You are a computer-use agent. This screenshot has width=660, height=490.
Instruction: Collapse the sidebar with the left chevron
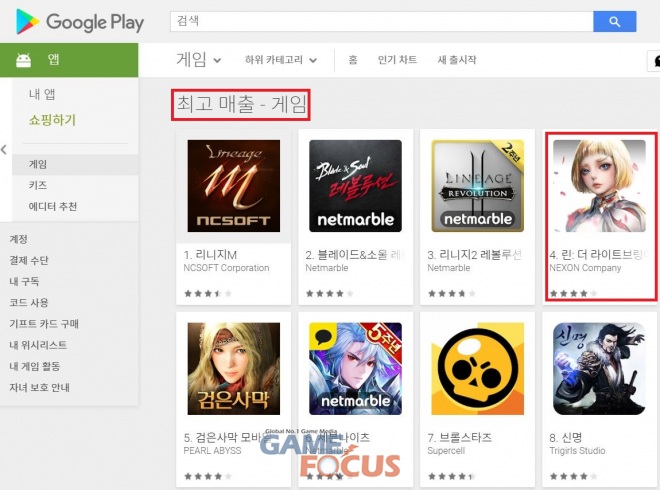[4, 149]
